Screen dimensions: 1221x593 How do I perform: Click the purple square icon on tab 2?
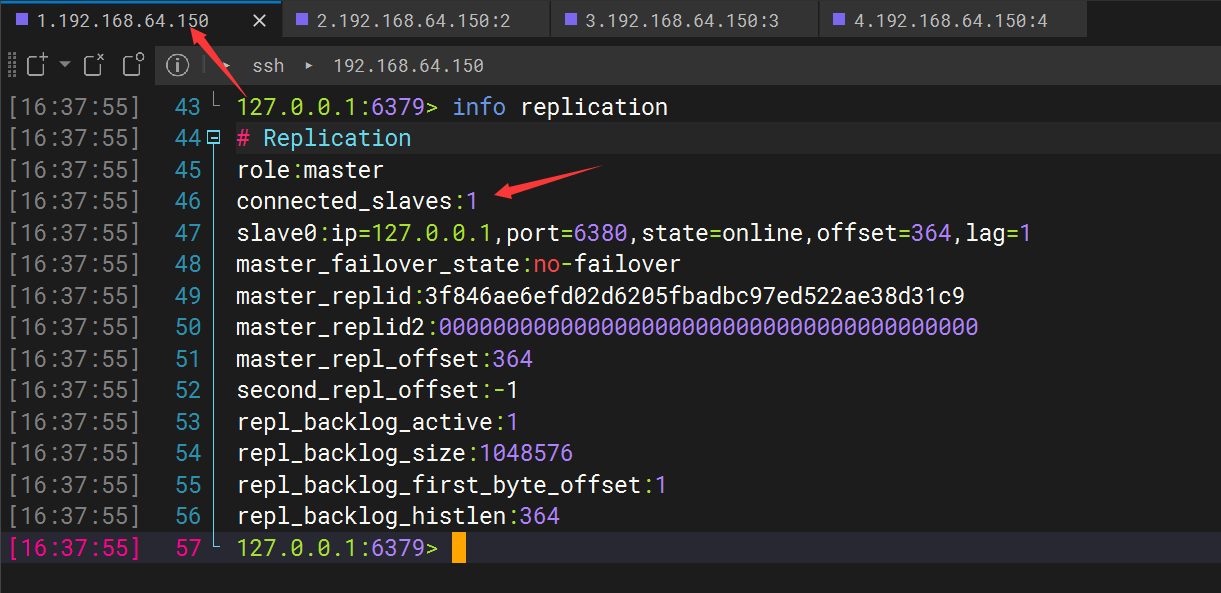click(x=302, y=19)
